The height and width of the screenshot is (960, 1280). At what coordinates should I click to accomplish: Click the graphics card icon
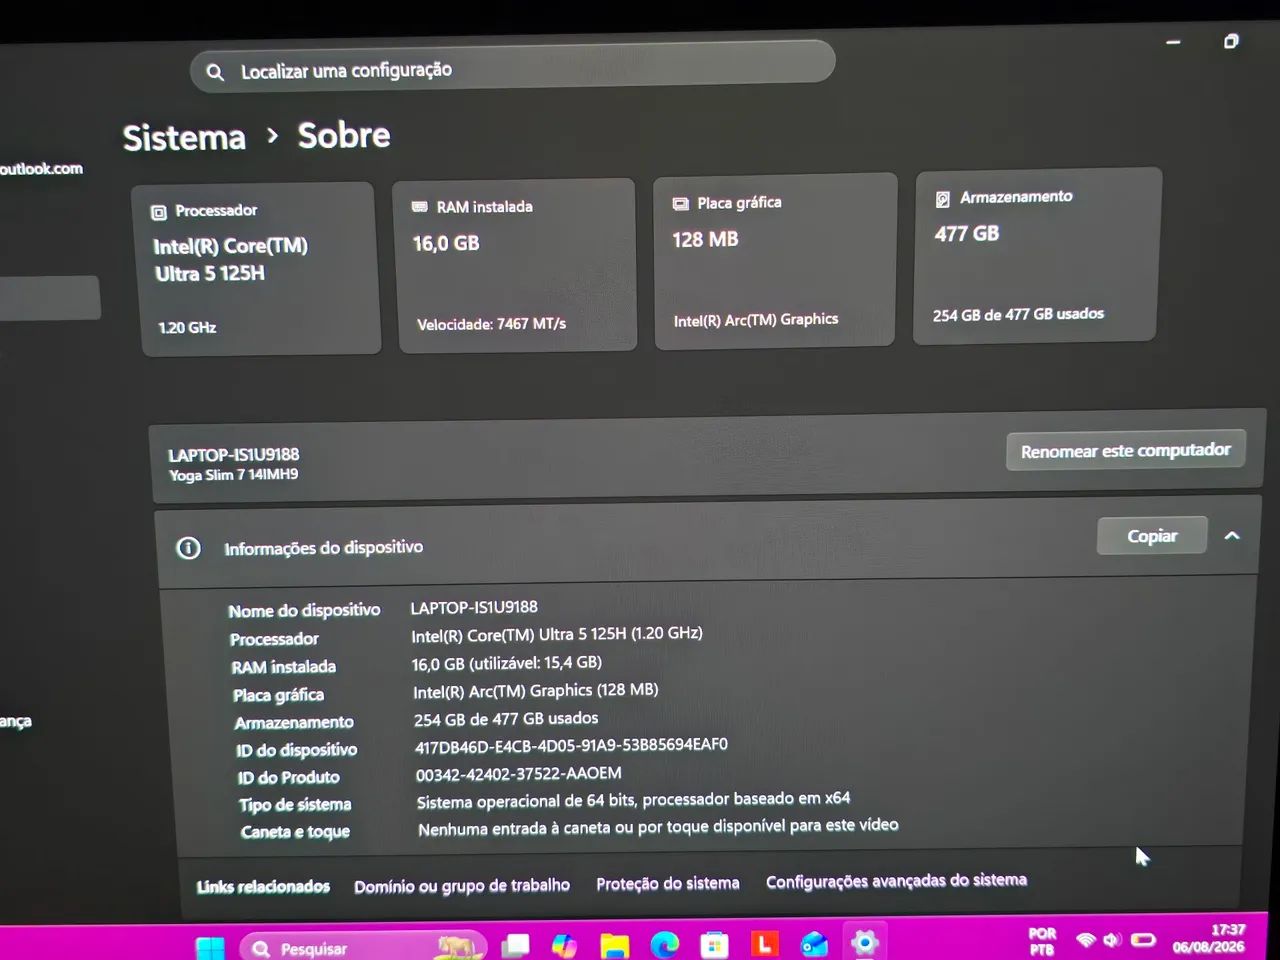pos(681,204)
